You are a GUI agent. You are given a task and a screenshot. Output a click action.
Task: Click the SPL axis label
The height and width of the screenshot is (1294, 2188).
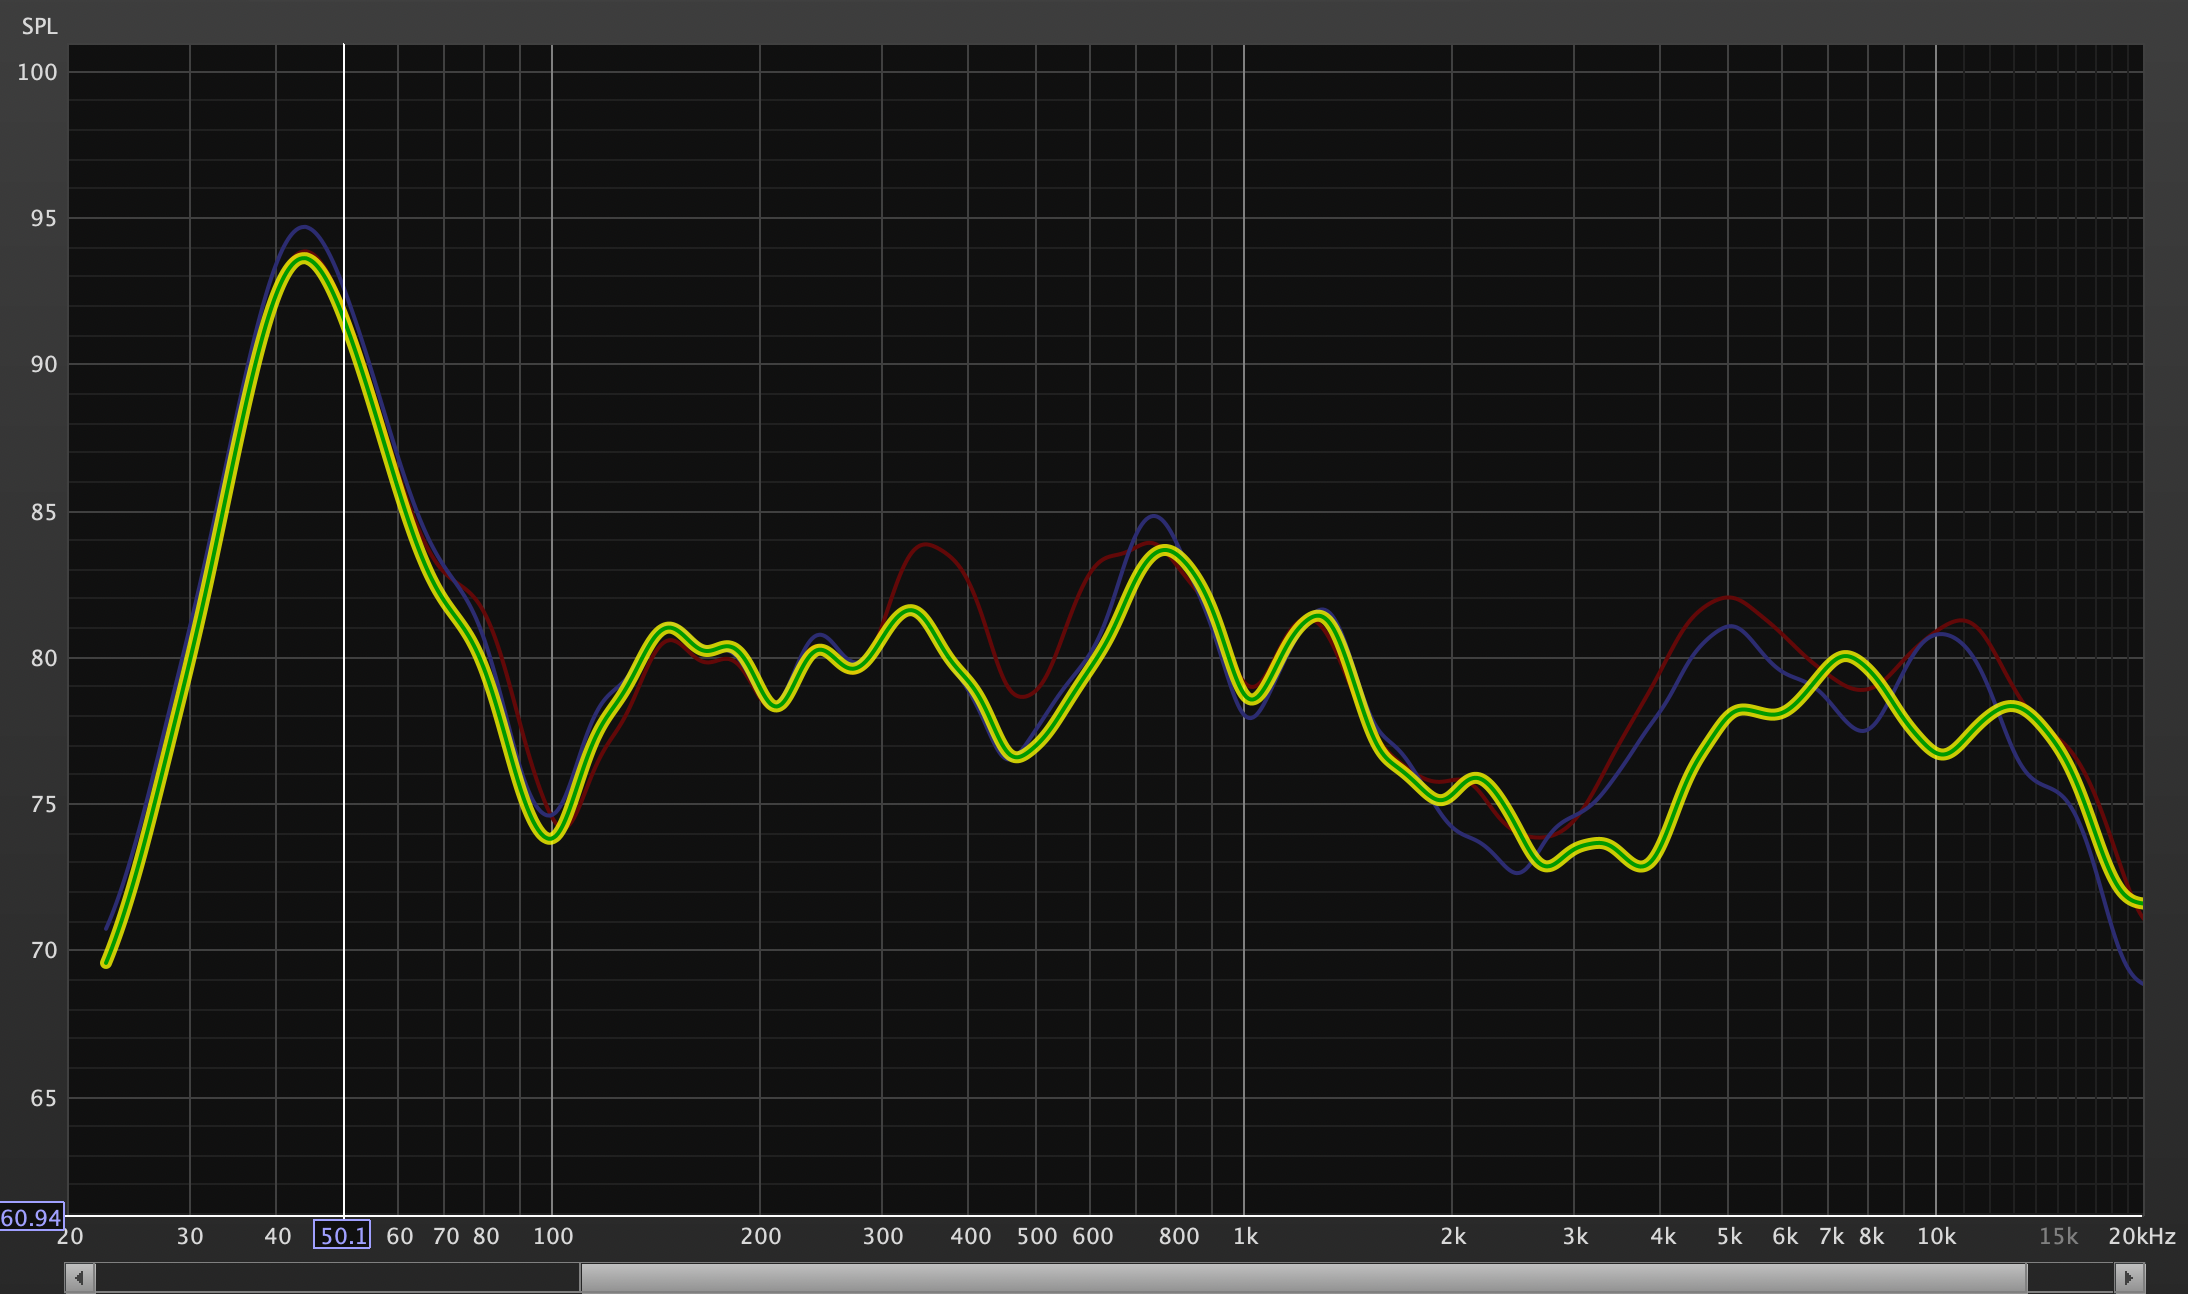[39, 26]
